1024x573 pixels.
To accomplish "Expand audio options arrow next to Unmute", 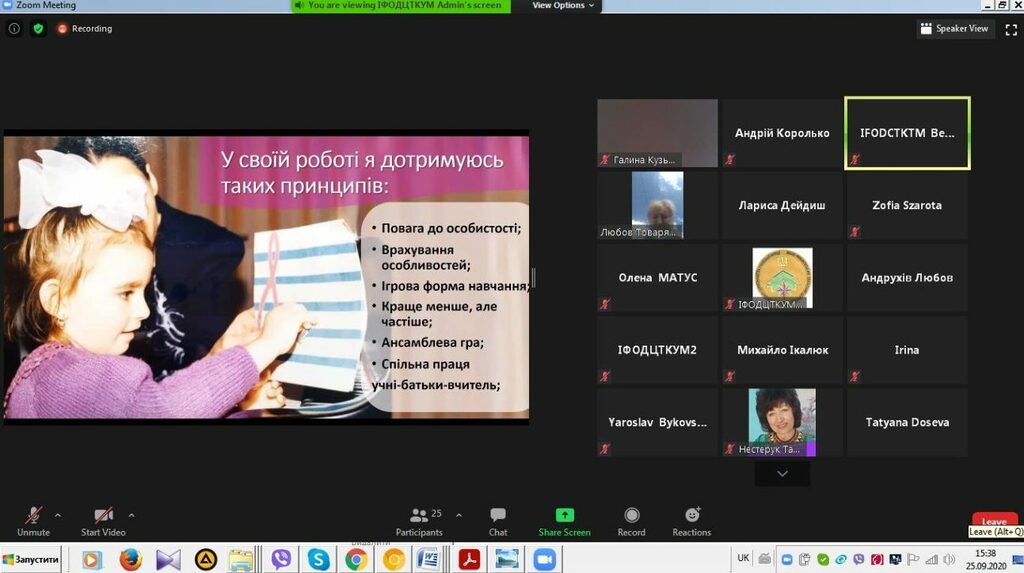I will [x=58, y=515].
